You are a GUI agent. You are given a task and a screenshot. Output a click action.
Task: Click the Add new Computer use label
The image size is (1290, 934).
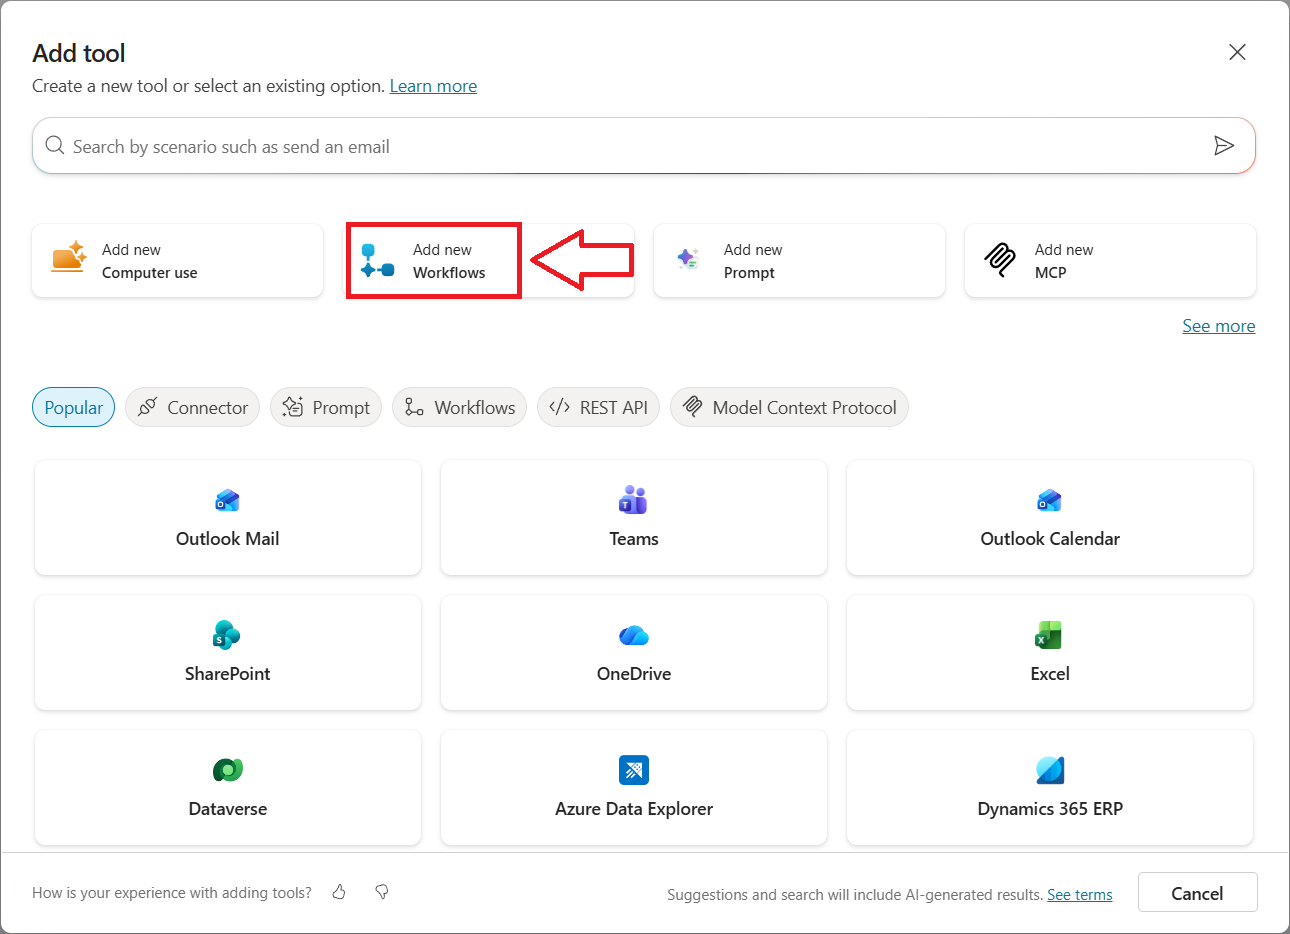click(x=150, y=261)
